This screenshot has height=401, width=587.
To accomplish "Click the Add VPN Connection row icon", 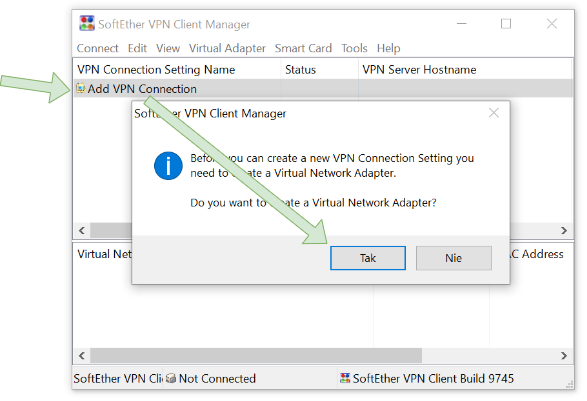I will point(81,88).
